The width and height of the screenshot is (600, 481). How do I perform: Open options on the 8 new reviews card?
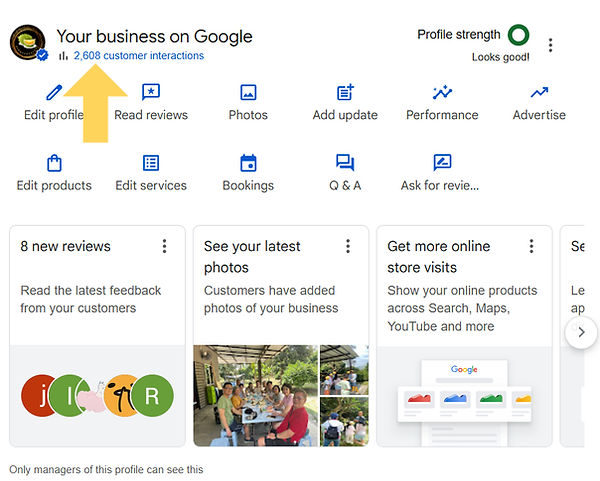click(x=165, y=246)
